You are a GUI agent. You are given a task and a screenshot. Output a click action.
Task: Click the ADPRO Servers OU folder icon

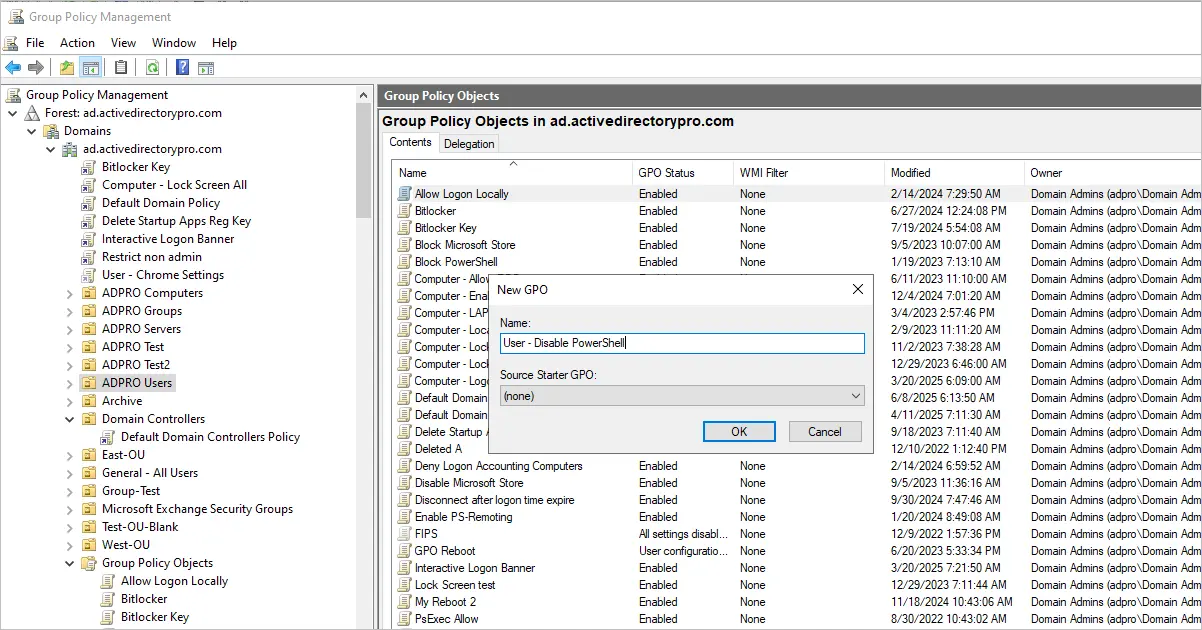click(x=89, y=329)
